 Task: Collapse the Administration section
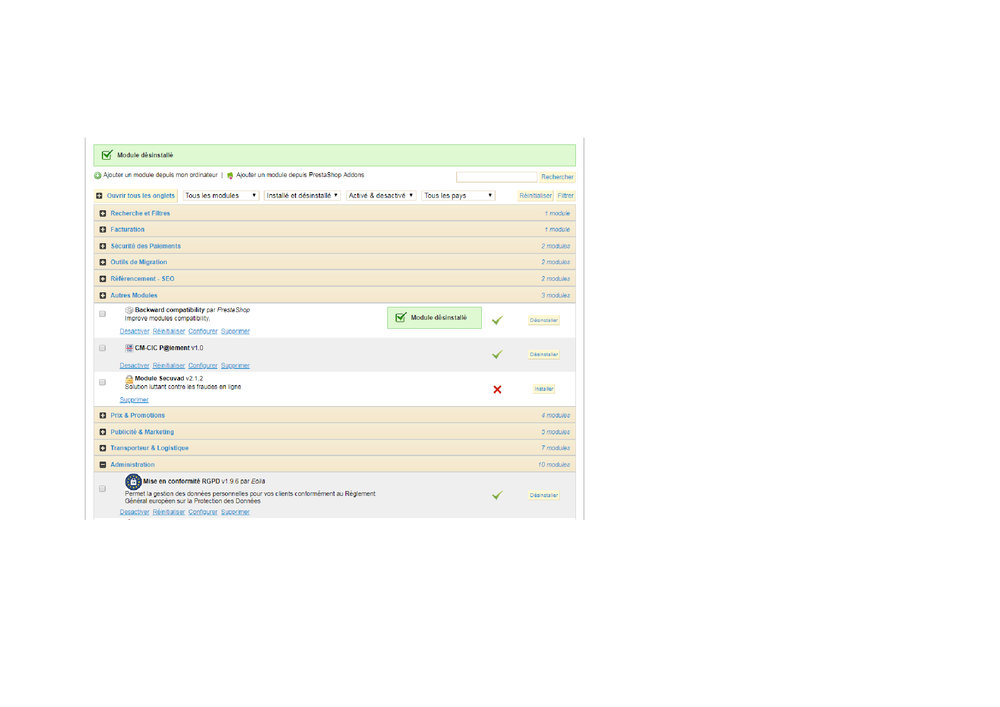[103, 465]
